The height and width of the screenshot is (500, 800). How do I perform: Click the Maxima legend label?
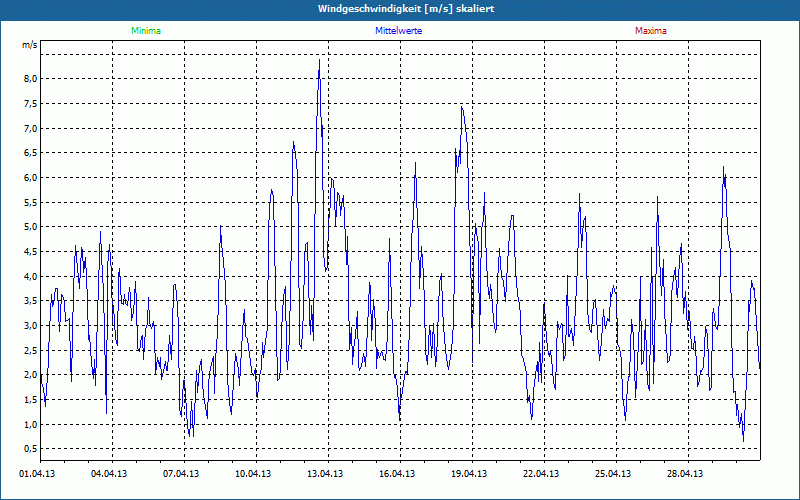tap(650, 31)
